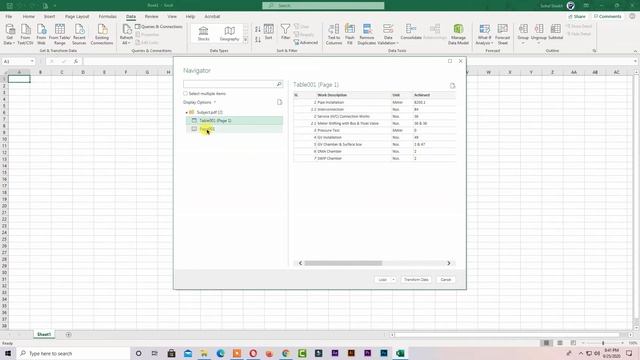Open the Get Data menu button
This screenshot has width=640, height=360.
(x=9, y=34)
